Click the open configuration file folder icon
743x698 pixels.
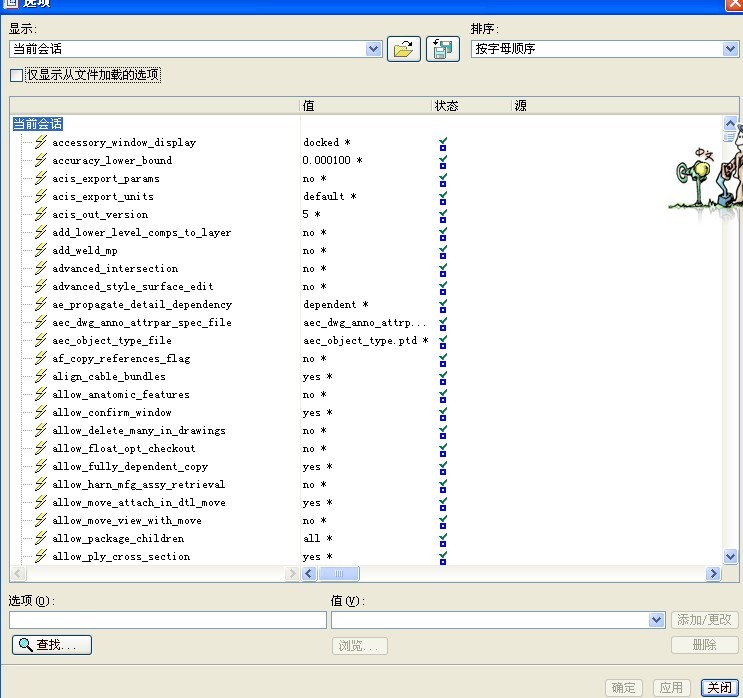pos(404,49)
